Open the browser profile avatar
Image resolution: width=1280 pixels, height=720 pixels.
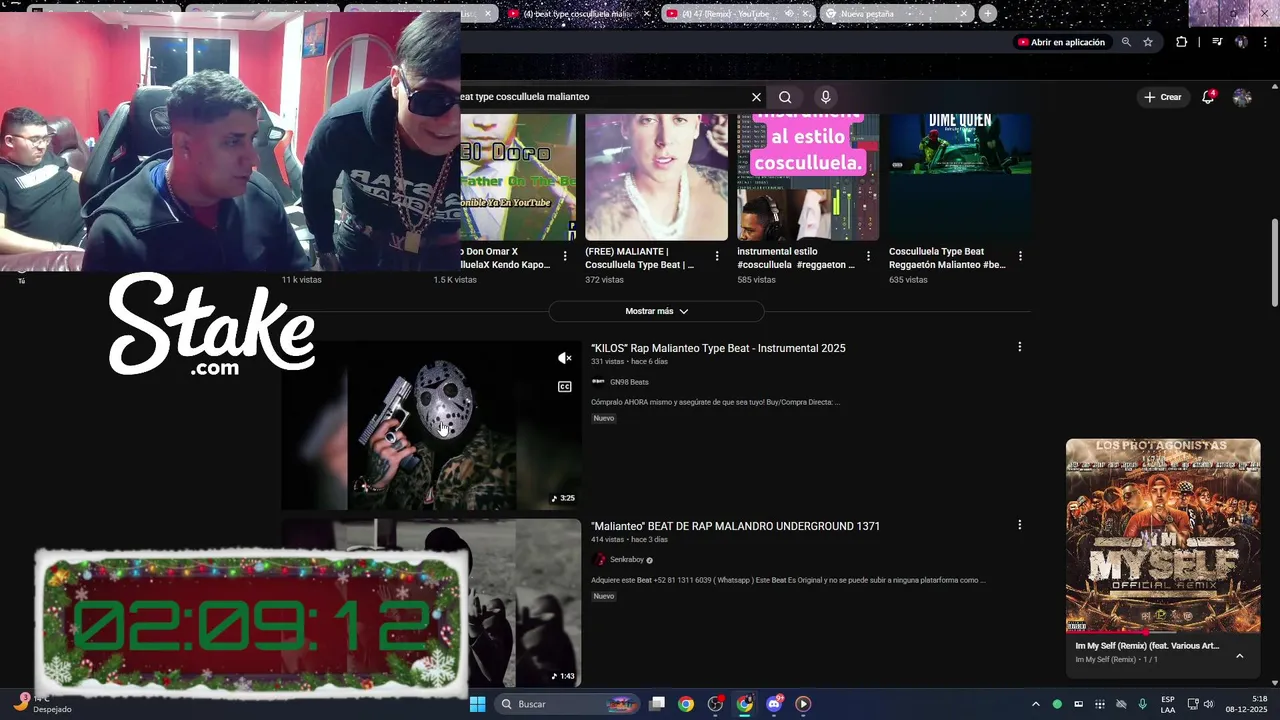pyautogui.click(x=1241, y=42)
